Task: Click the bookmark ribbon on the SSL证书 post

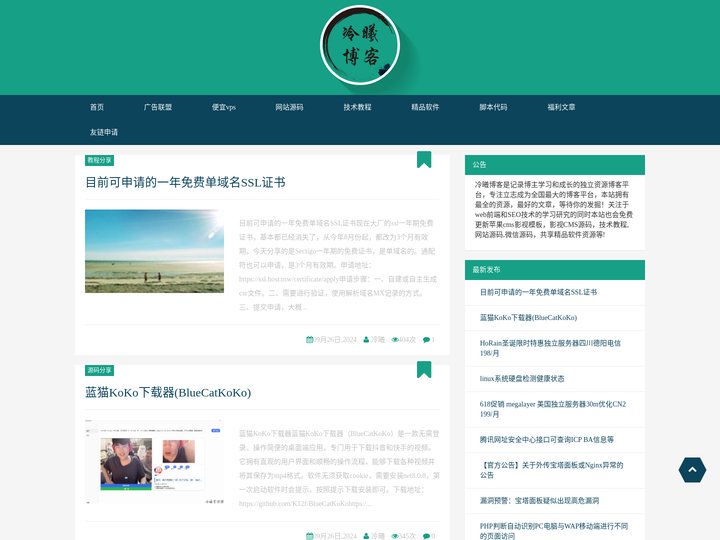Action: coord(424,159)
